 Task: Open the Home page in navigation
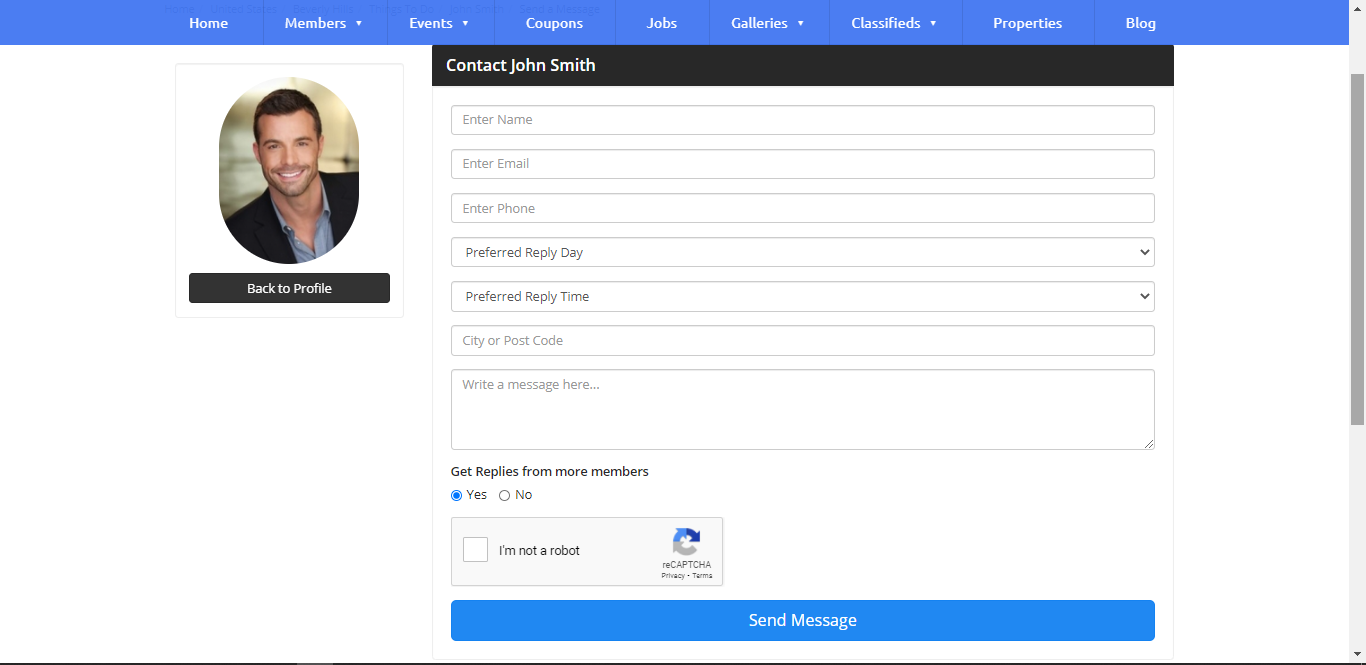point(208,23)
